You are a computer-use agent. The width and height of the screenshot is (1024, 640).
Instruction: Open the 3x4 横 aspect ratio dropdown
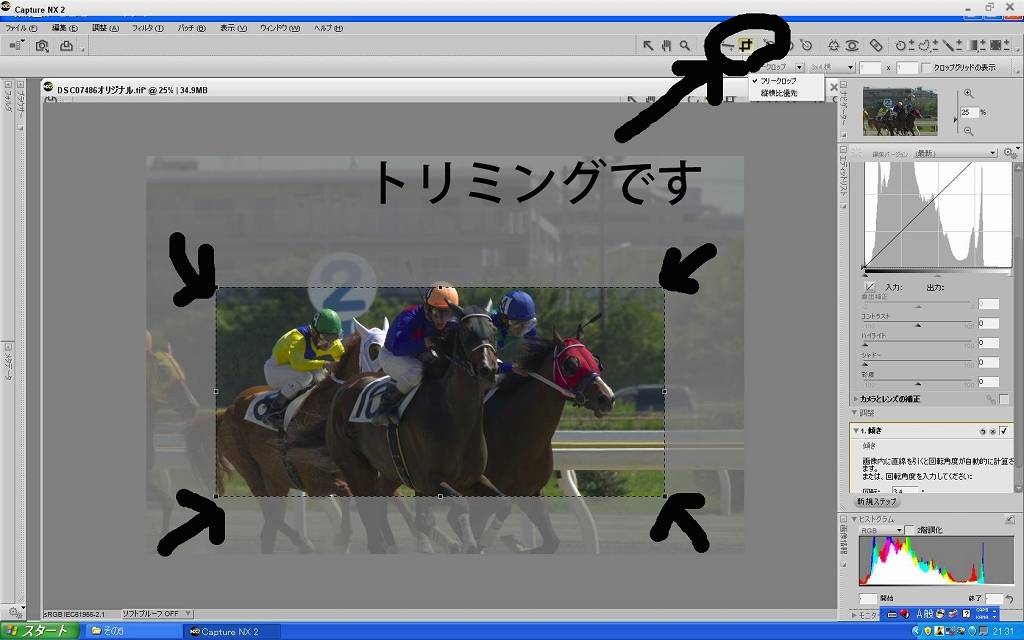click(x=832, y=67)
